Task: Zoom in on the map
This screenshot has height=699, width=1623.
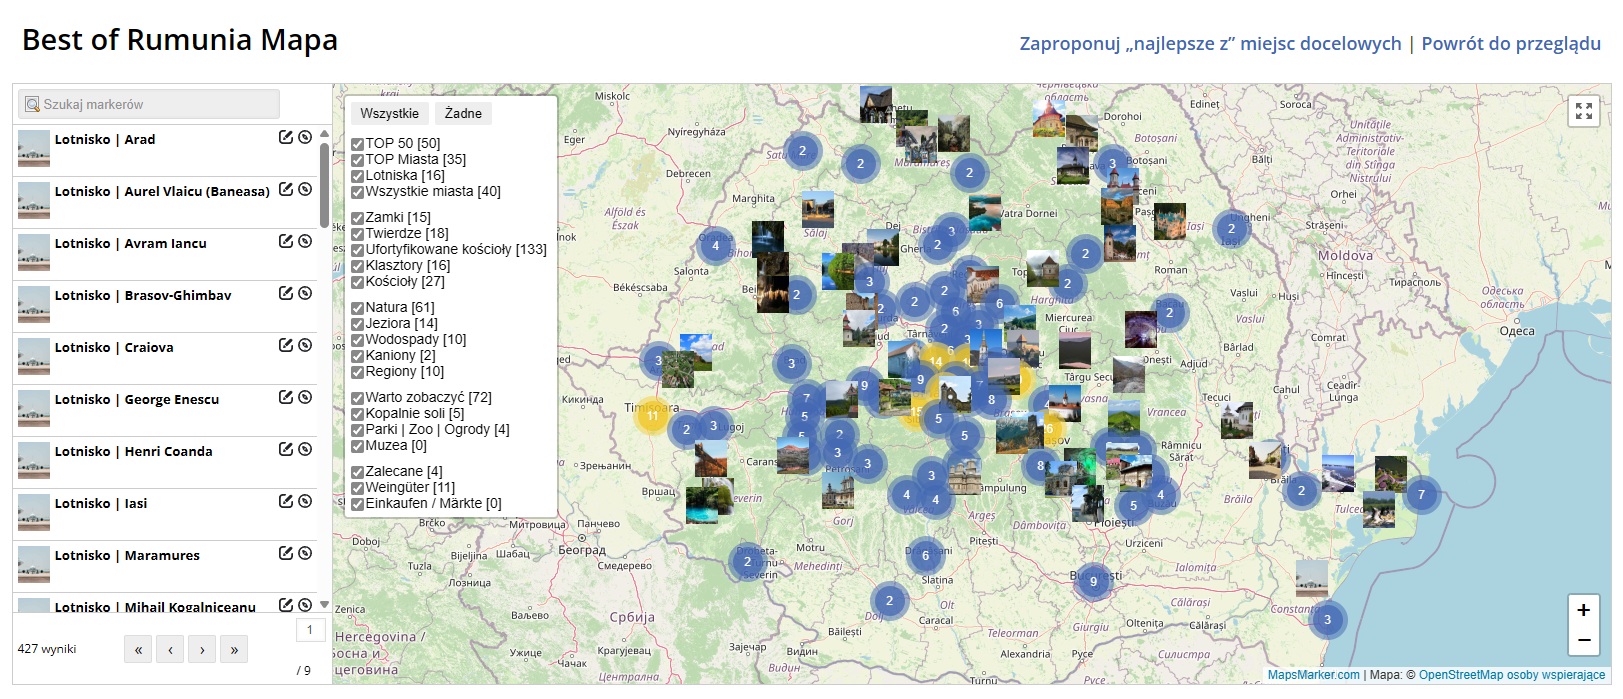Action: [x=1584, y=610]
